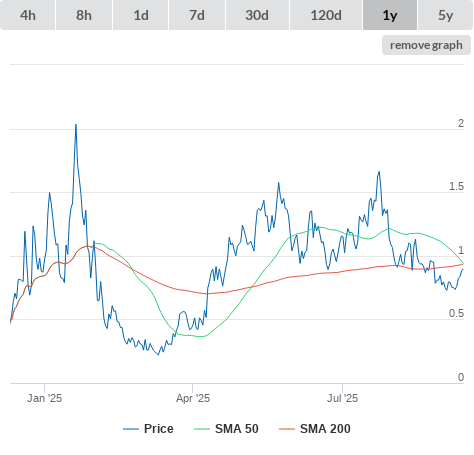Toggle the Price series in legend

[159, 429]
